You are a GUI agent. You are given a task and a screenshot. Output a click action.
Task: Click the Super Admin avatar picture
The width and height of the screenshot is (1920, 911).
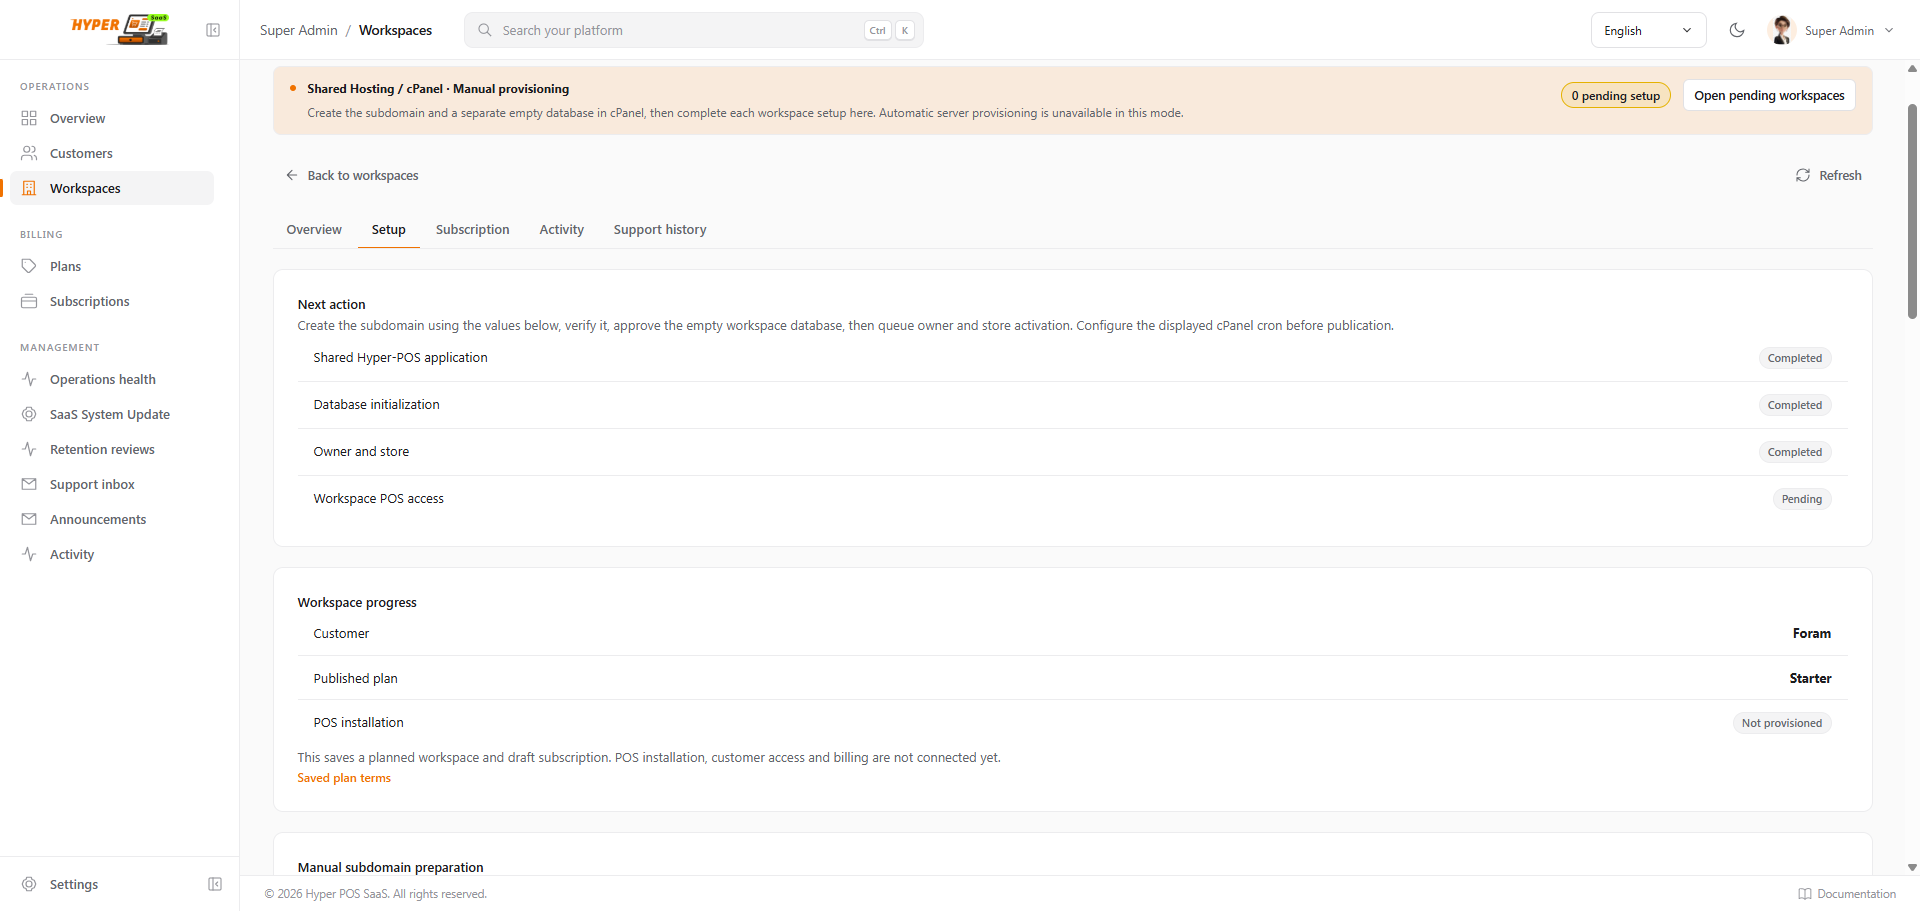(x=1781, y=30)
